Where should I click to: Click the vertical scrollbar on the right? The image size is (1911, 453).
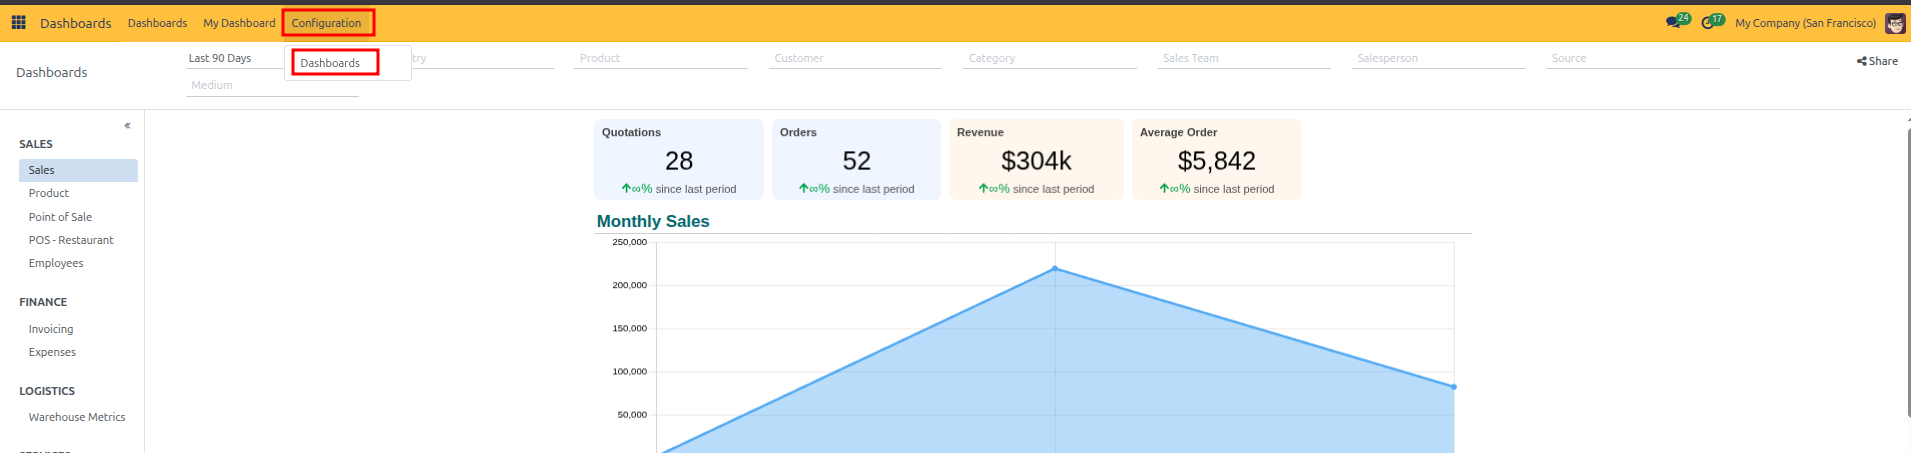[x=1908, y=270]
